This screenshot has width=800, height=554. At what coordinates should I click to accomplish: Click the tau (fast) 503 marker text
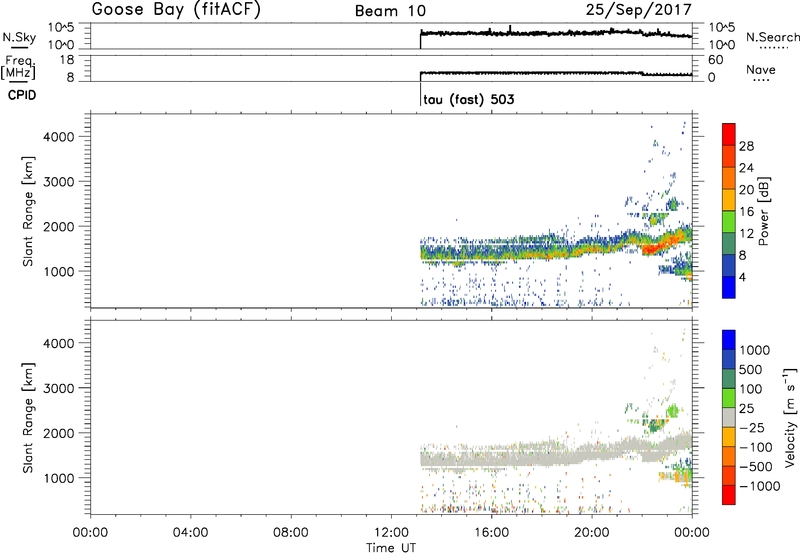tap(469, 101)
